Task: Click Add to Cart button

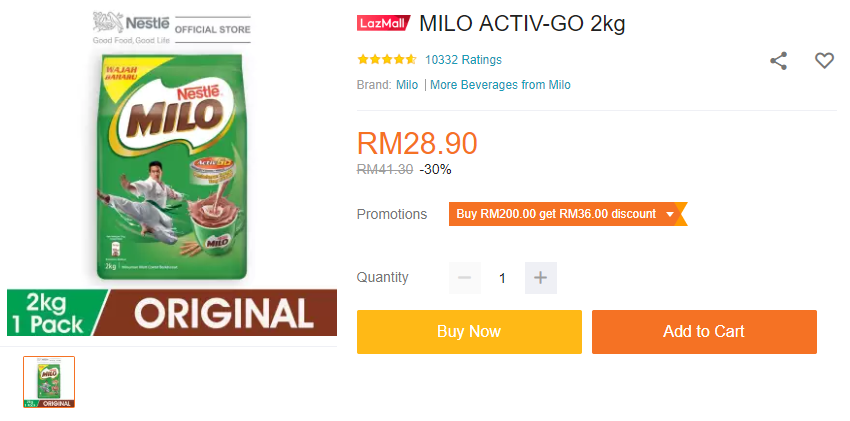Action: pyautogui.click(x=704, y=332)
